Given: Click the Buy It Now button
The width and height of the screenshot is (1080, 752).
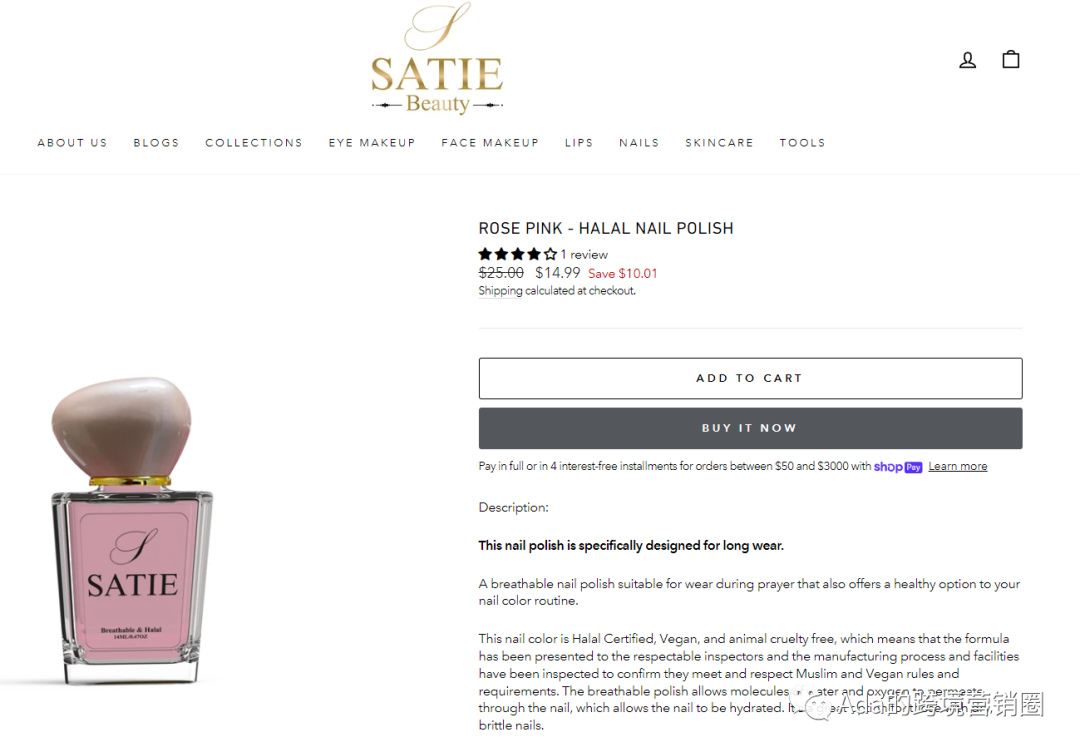Looking at the screenshot, I should pos(750,428).
